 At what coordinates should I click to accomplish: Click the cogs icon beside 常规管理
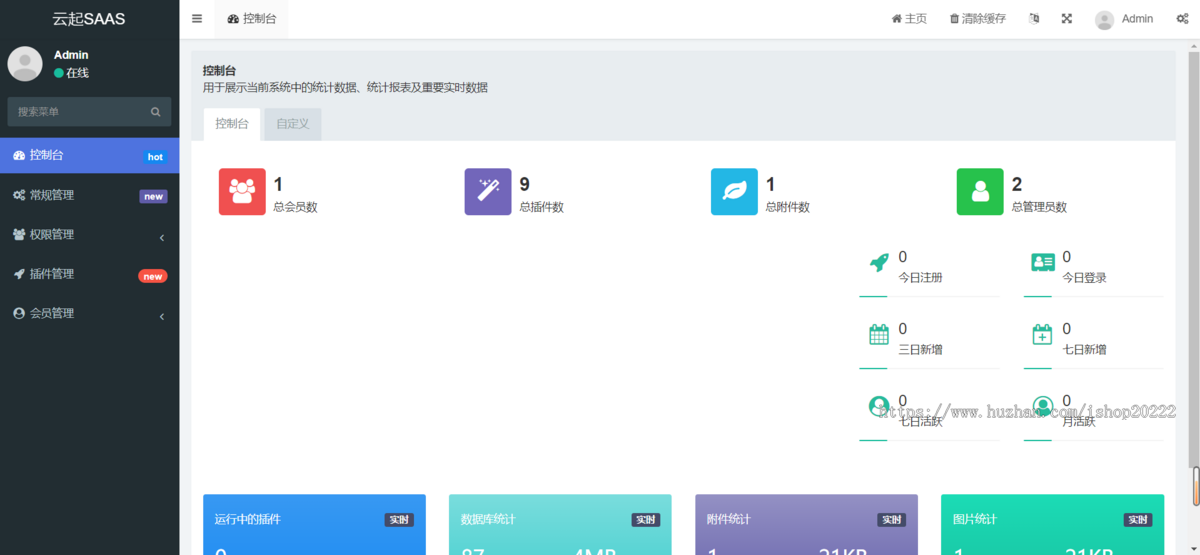tap(19, 195)
